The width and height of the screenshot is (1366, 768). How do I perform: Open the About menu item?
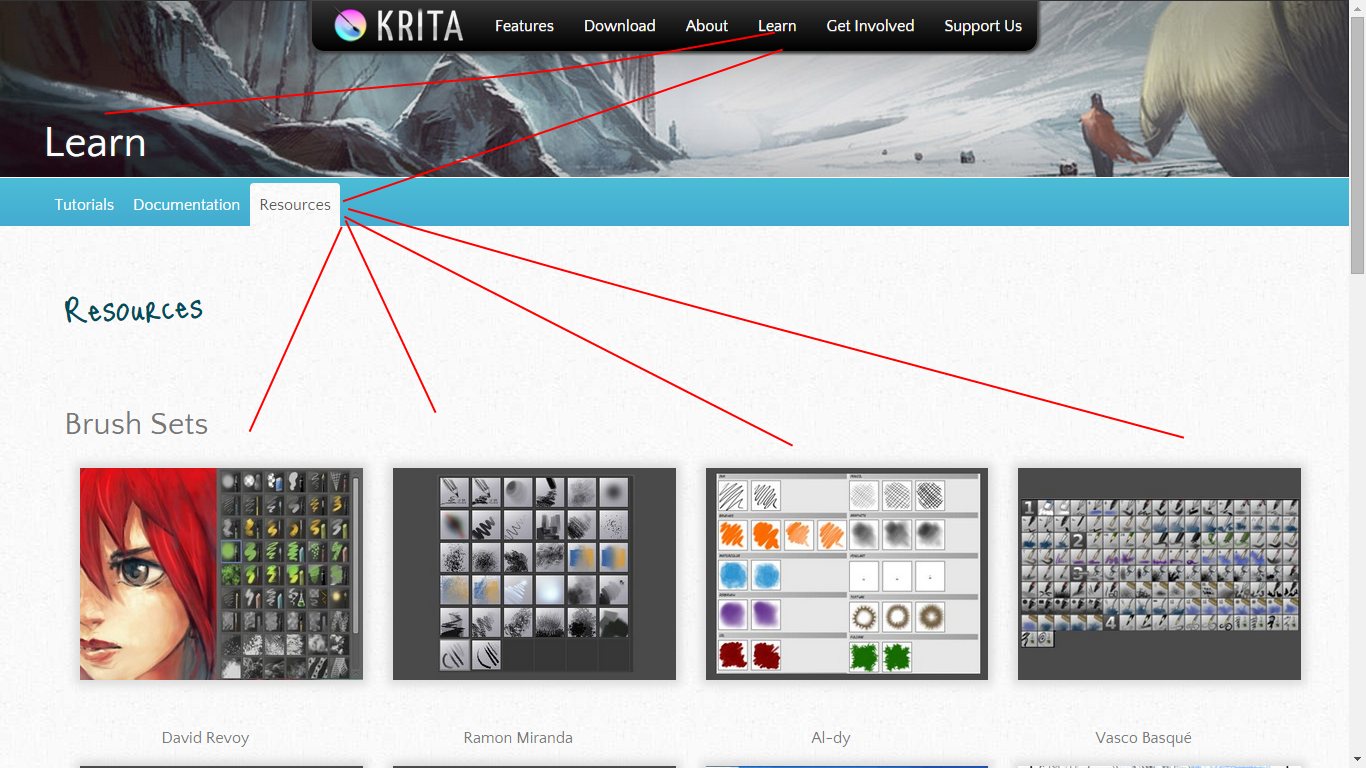coord(707,26)
